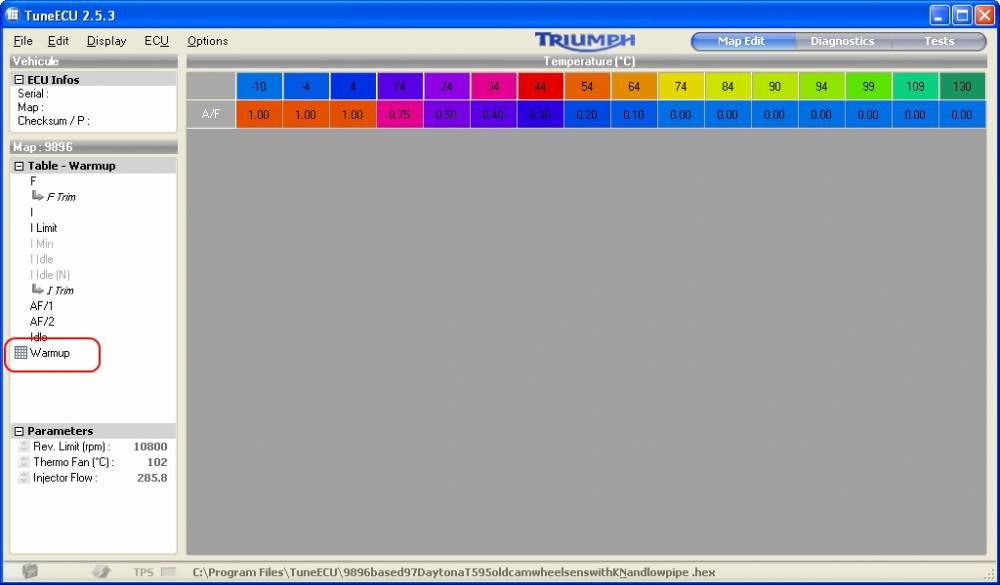This screenshot has width=1000, height=585.
Task: Click the greyed I Idle (N) entry
Action: 50,274
